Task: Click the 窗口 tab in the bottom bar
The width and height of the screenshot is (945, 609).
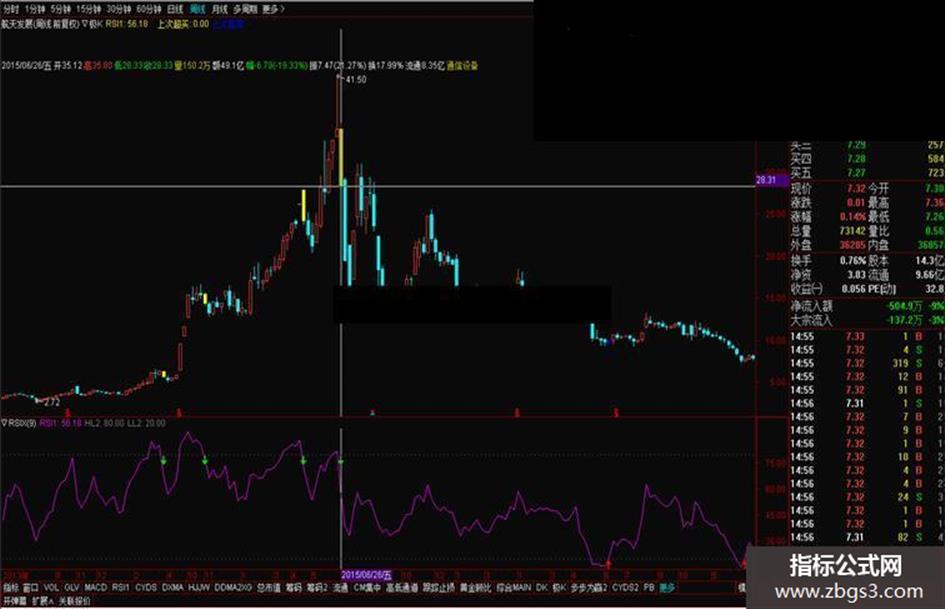Action: click(30, 587)
